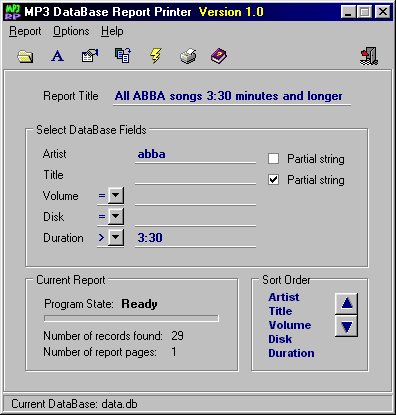Select 'Disk' in the Sort Order list
The image size is (396, 415).
click(280, 339)
